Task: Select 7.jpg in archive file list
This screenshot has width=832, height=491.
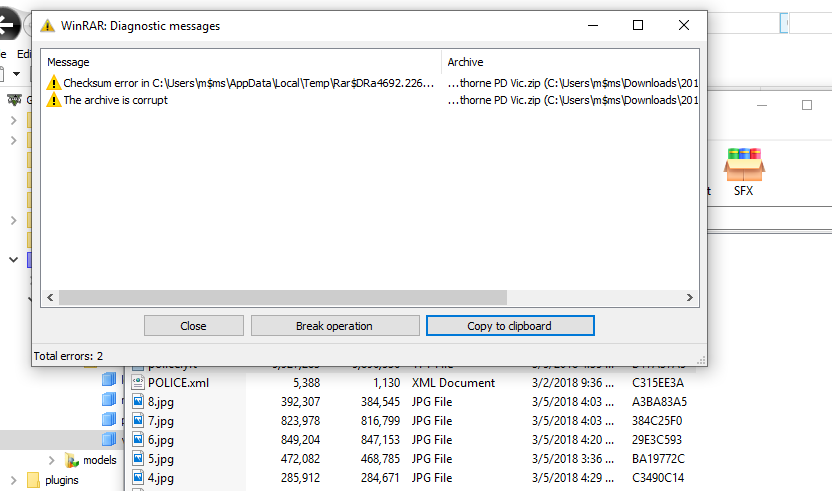Action: pyautogui.click(x=161, y=421)
